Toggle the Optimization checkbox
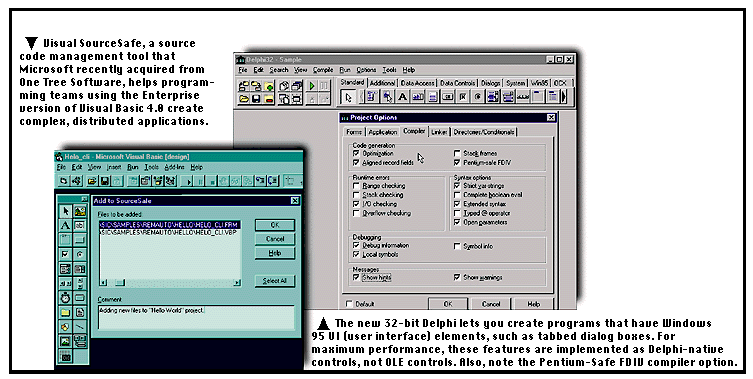This screenshot has width=753, height=379. [x=356, y=153]
